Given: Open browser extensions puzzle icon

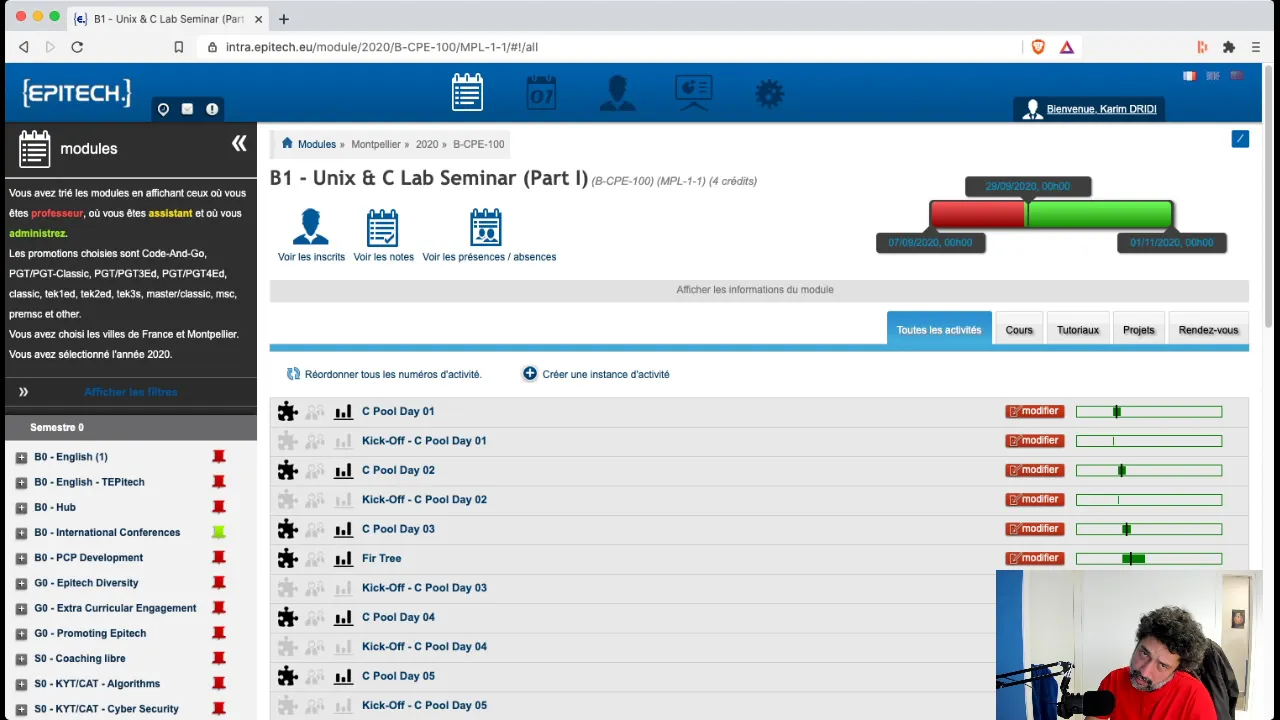Looking at the screenshot, I should click(x=1229, y=47).
